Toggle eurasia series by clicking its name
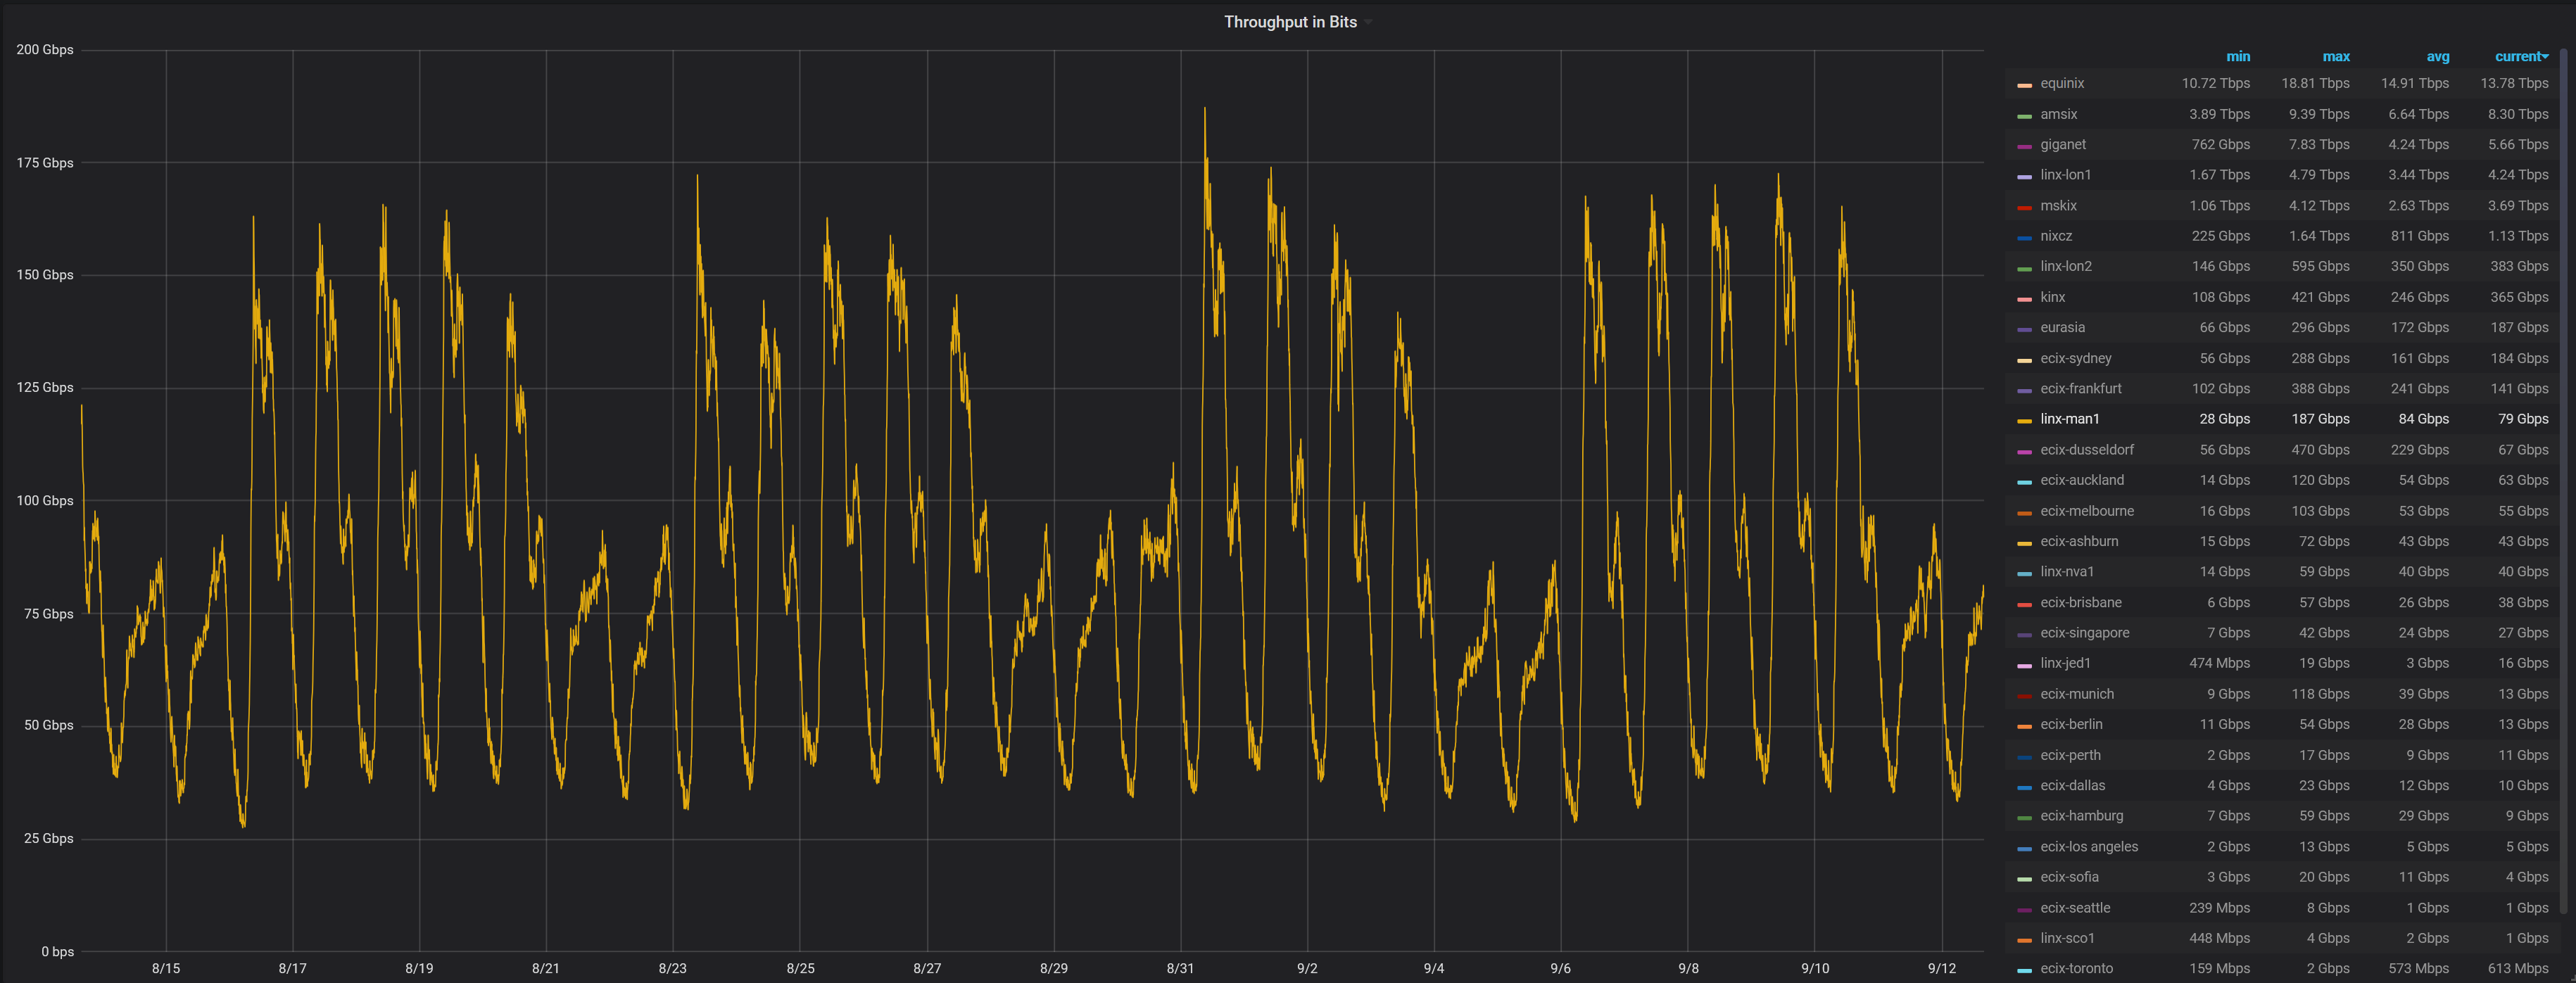This screenshot has height=983, width=2576. coord(2062,328)
